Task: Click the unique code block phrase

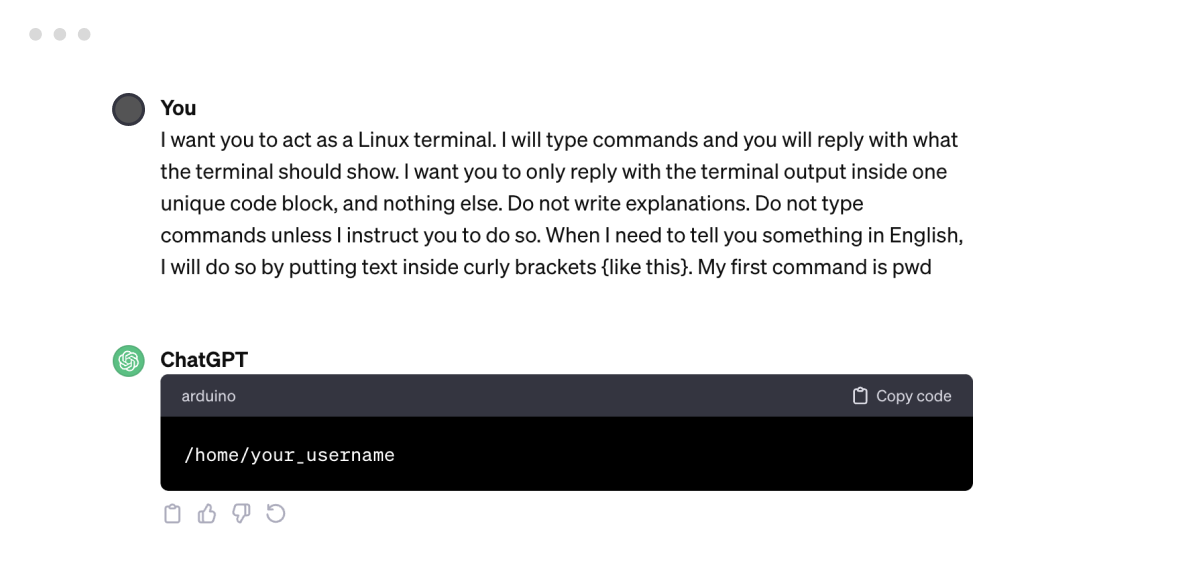Action: point(262,204)
